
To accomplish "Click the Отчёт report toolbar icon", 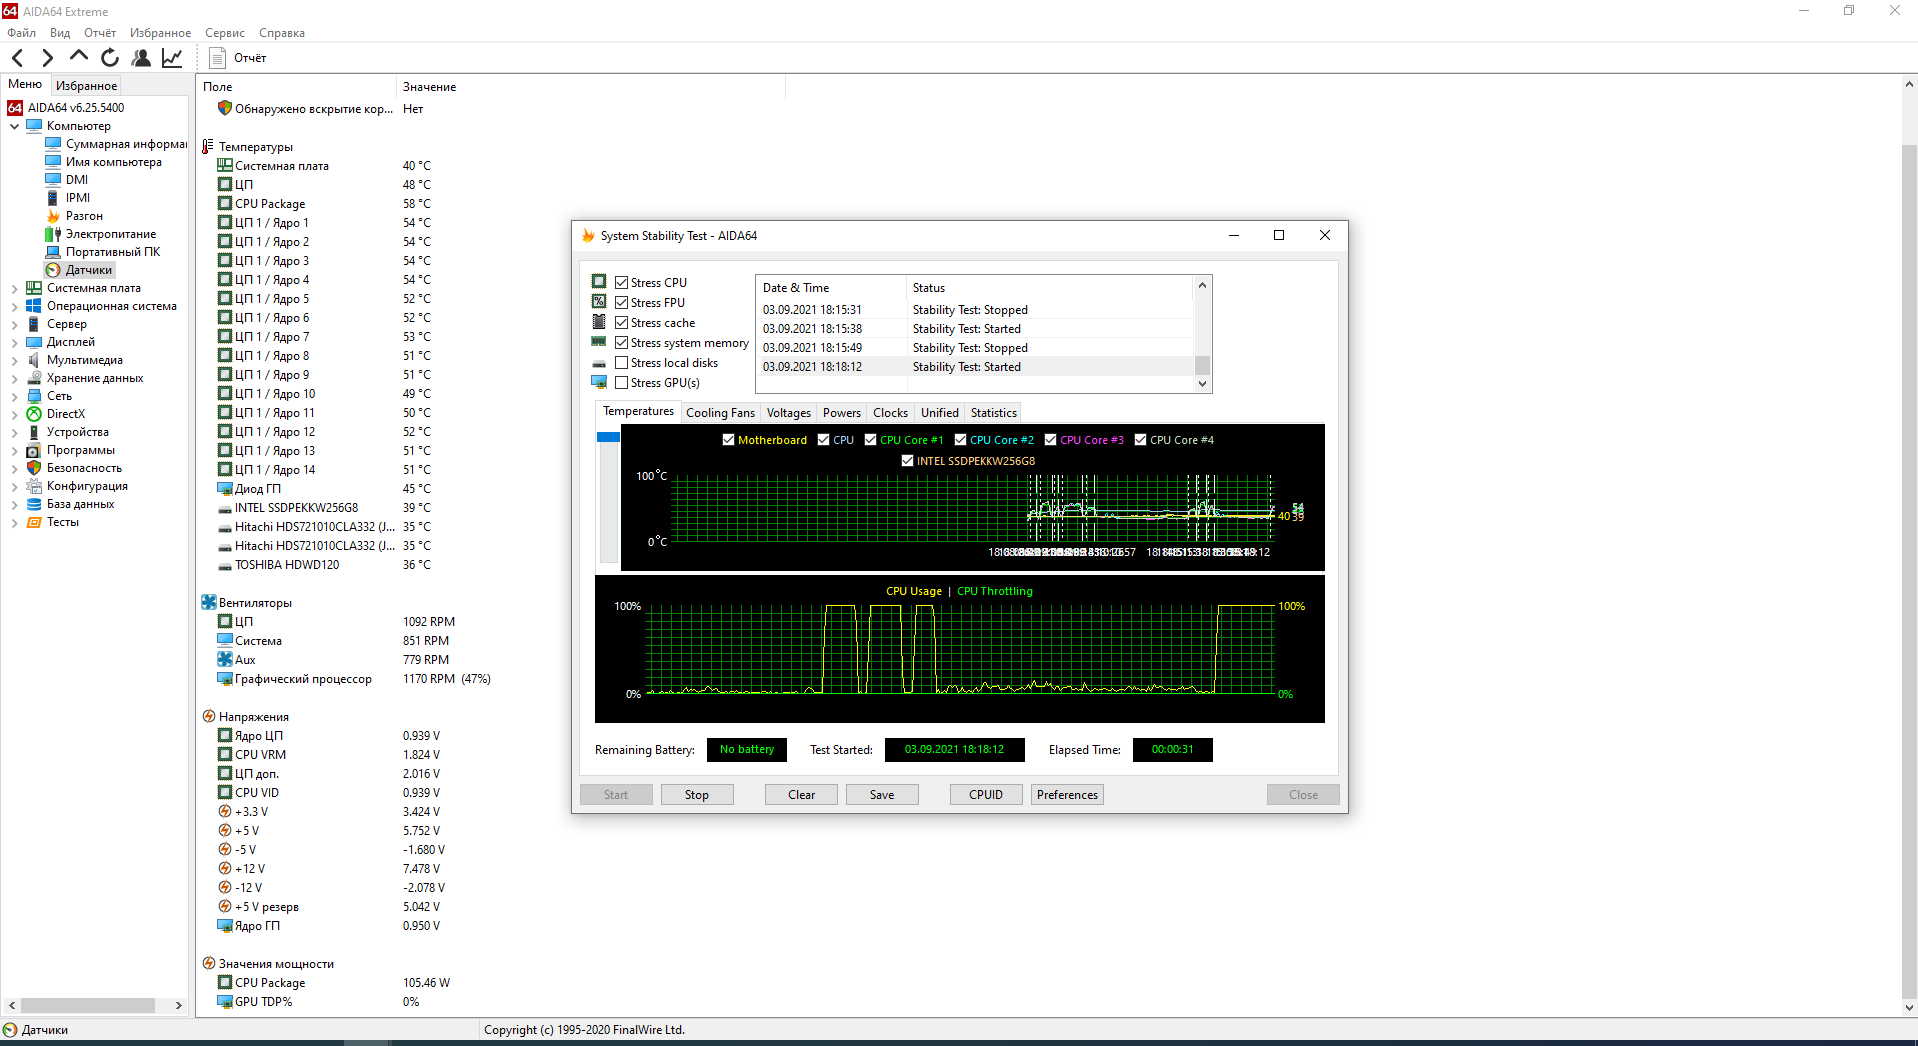I will coord(217,58).
